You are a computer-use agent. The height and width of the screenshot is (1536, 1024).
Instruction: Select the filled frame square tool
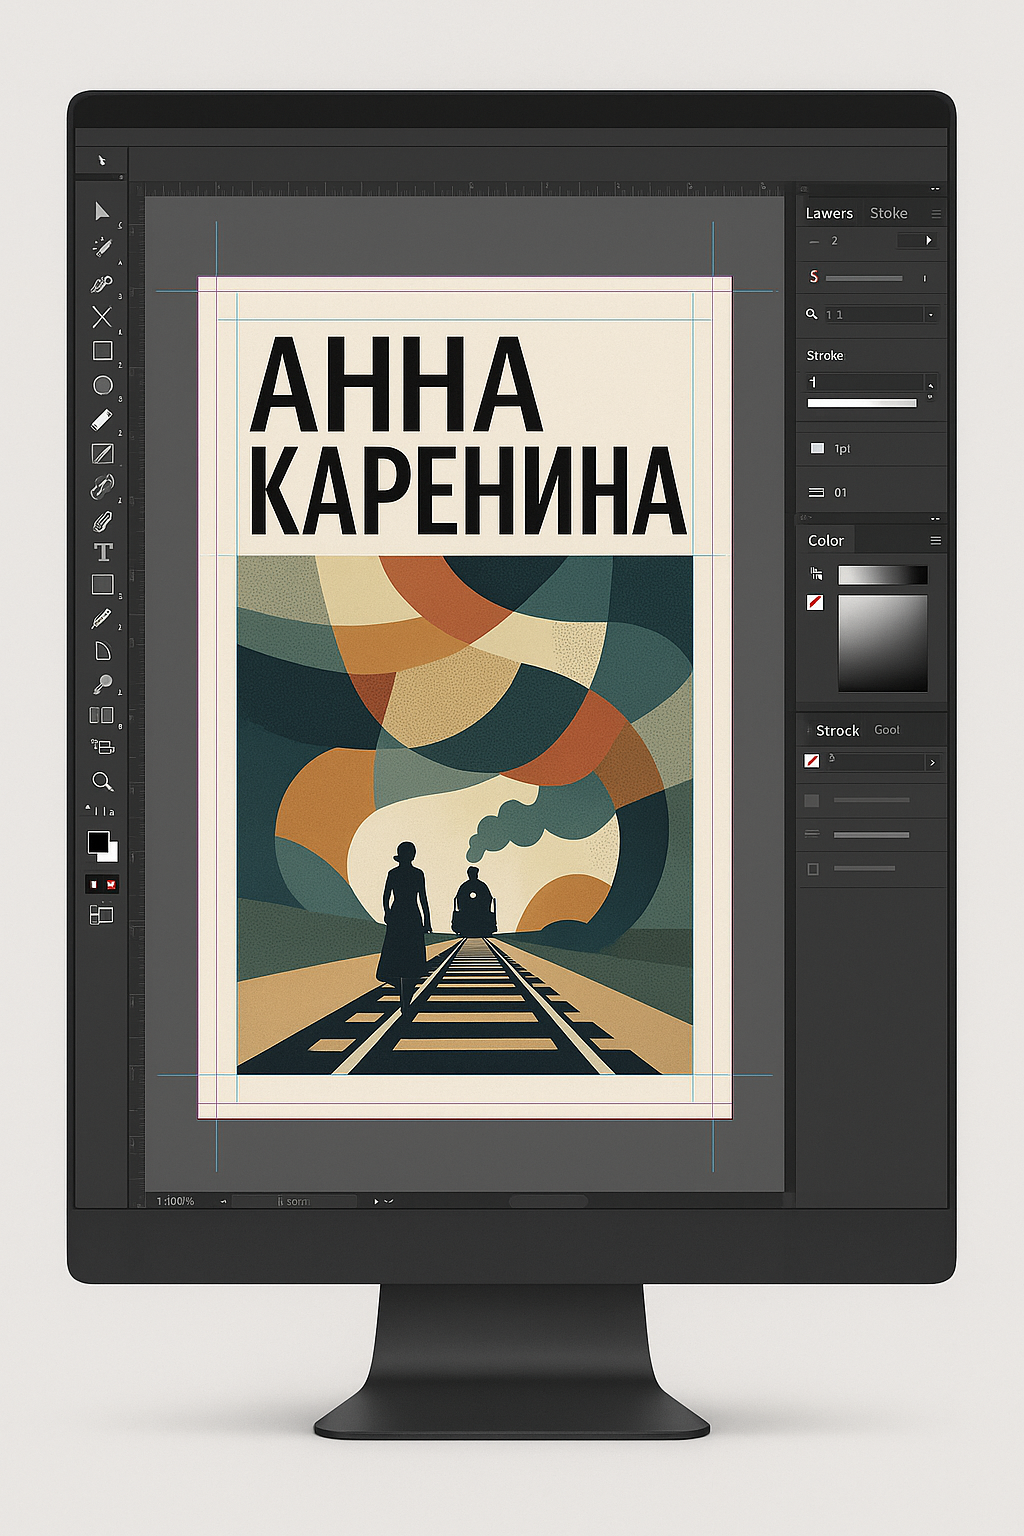(x=103, y=584)
